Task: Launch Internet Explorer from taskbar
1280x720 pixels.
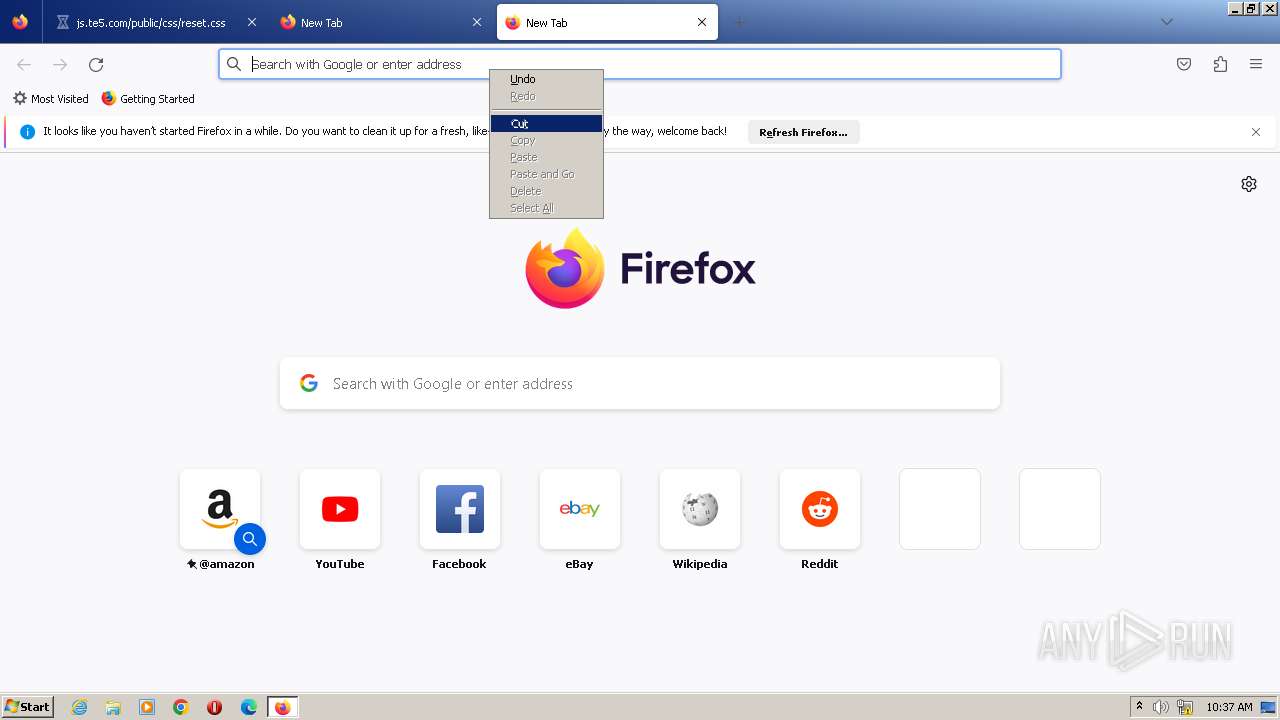Action: point(79,707)
